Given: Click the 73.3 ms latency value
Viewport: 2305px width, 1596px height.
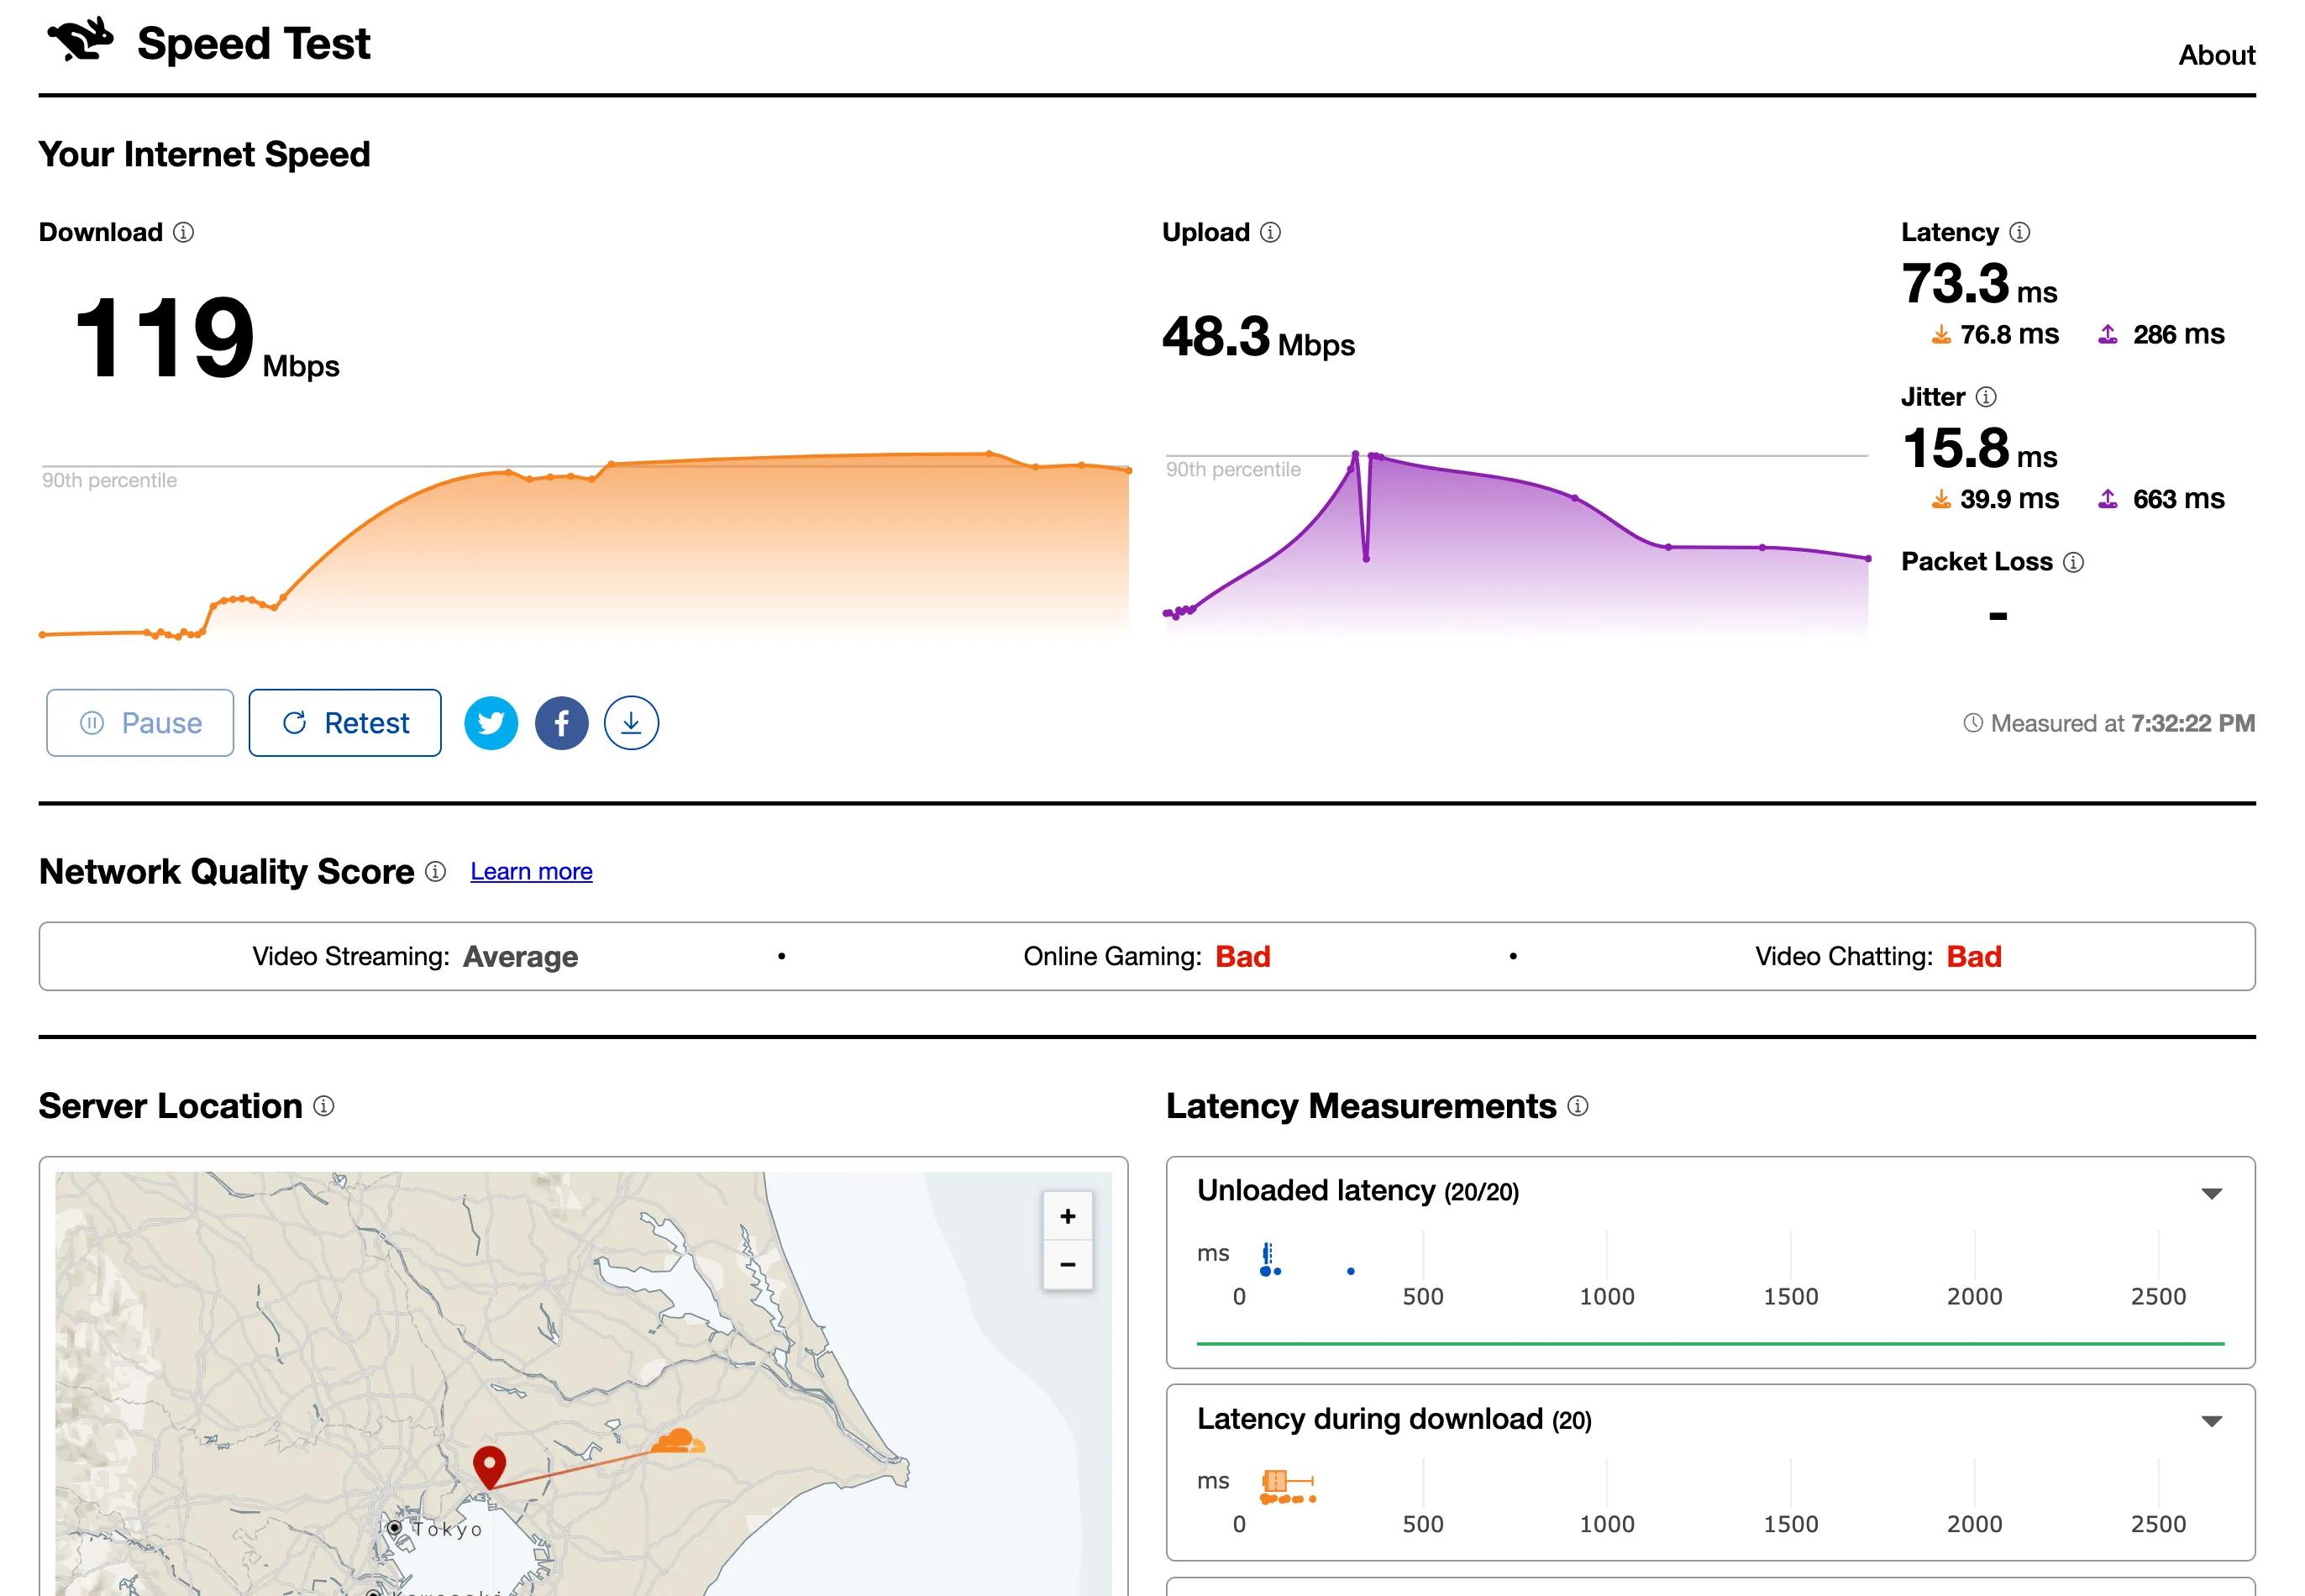Looking at the screenshot, I should [x=1978, y=284].
